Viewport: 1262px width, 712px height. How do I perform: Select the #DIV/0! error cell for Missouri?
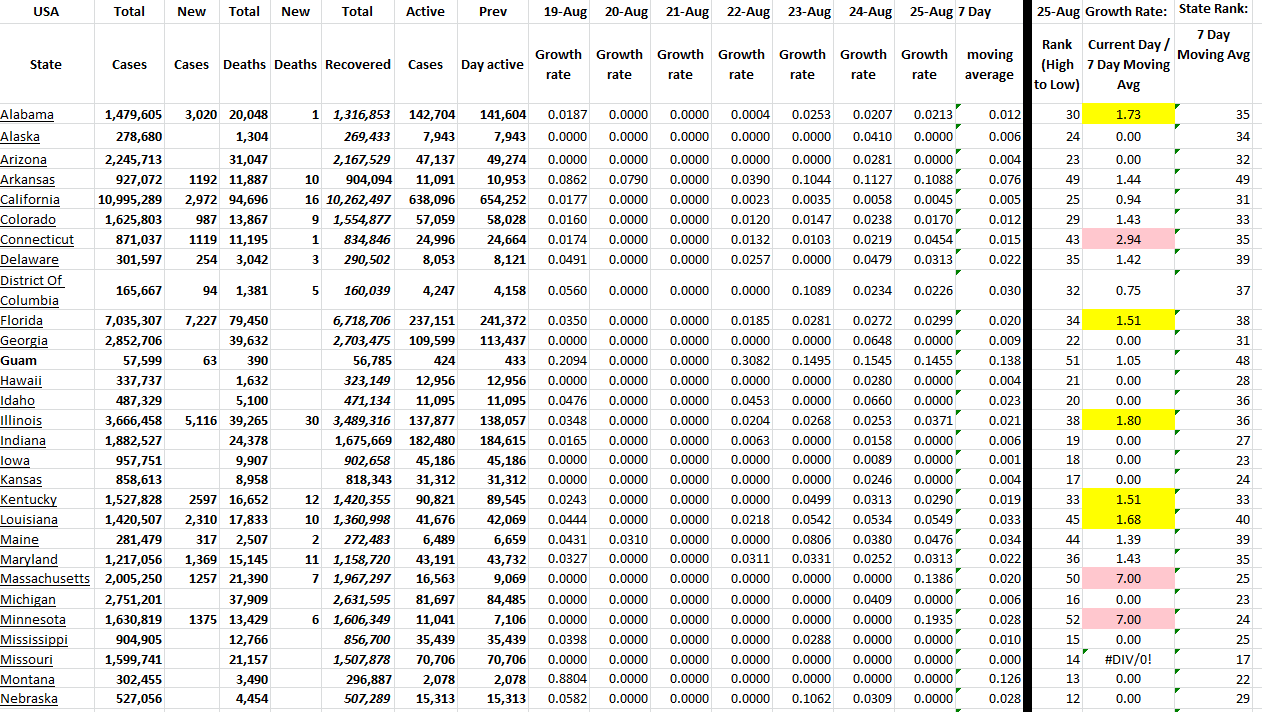(x=1128, y=659)
